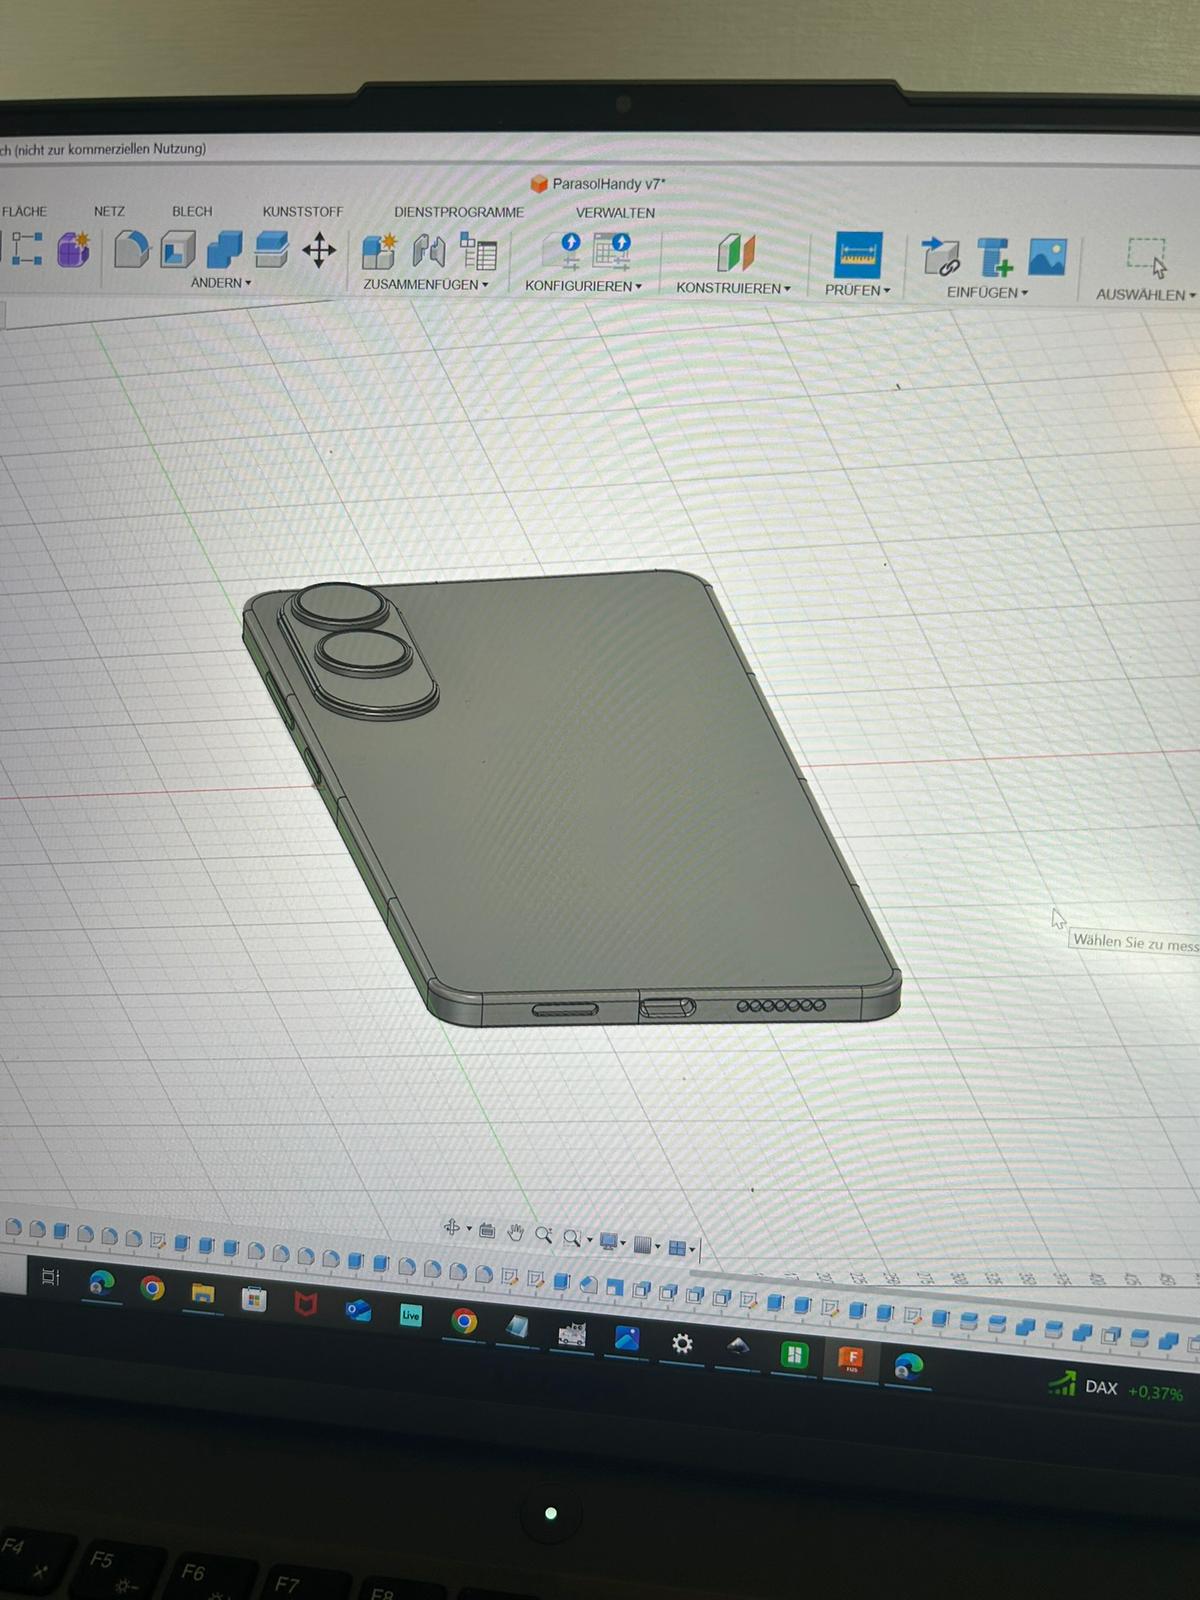Click the Joint tool icon

point(429,252)
